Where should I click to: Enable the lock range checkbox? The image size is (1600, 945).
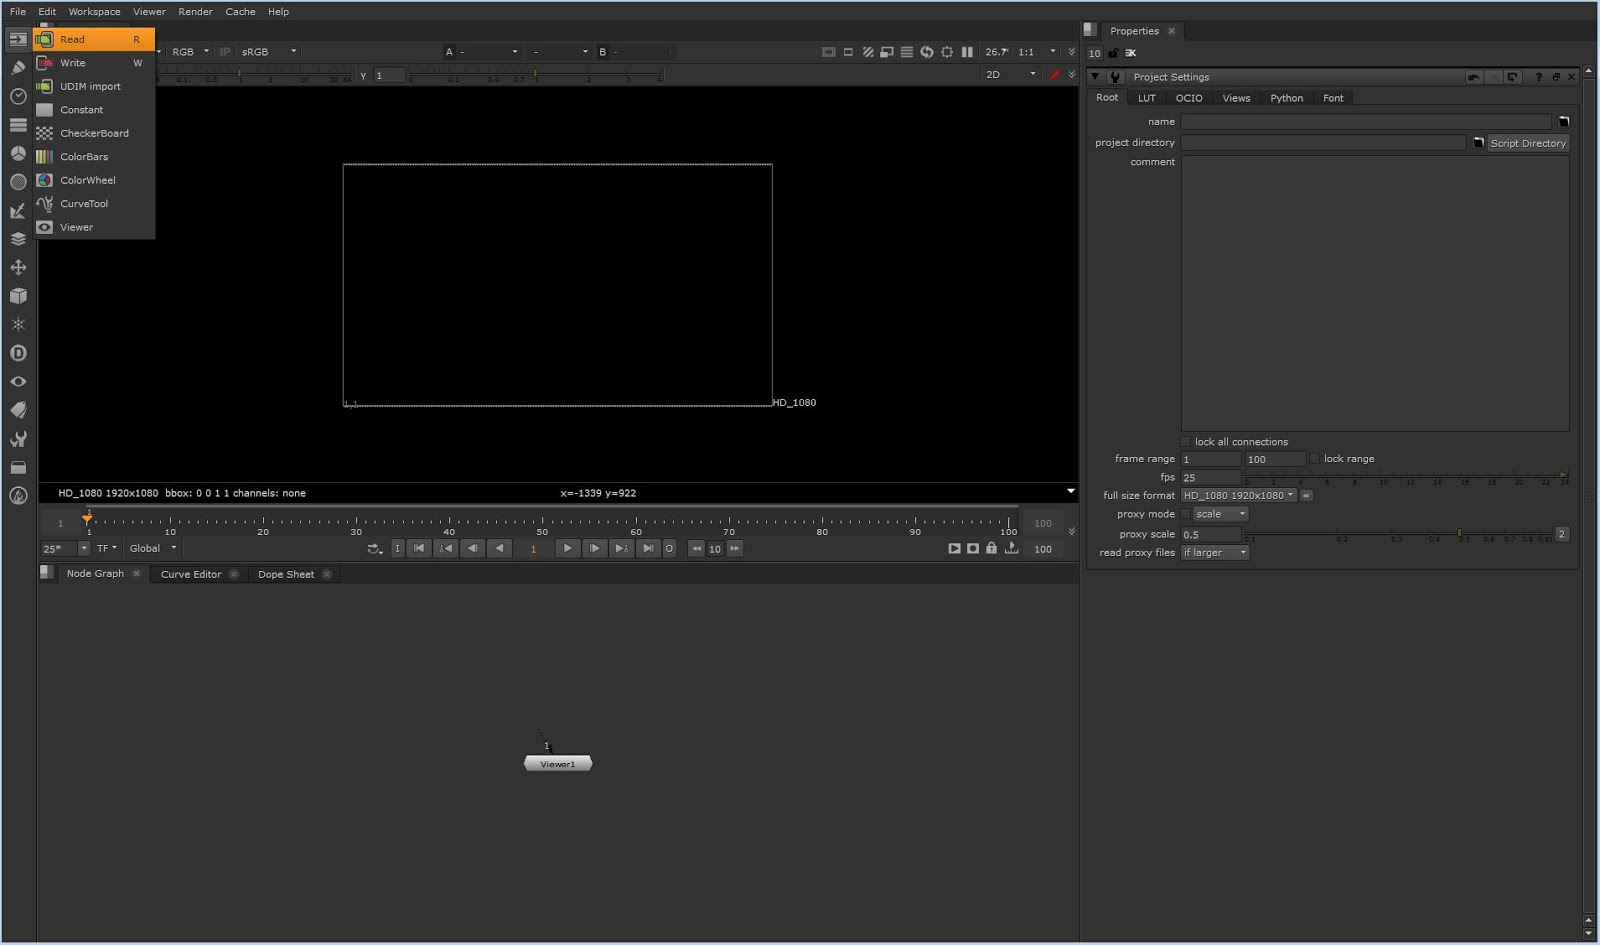[1313, 458]
